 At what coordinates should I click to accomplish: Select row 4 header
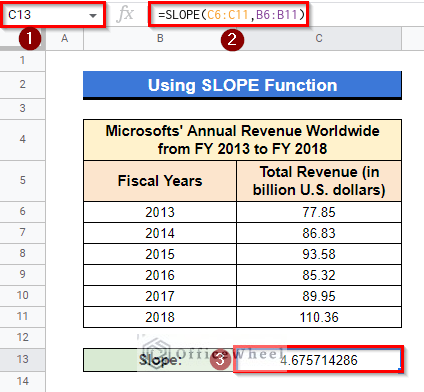[22, 140]
